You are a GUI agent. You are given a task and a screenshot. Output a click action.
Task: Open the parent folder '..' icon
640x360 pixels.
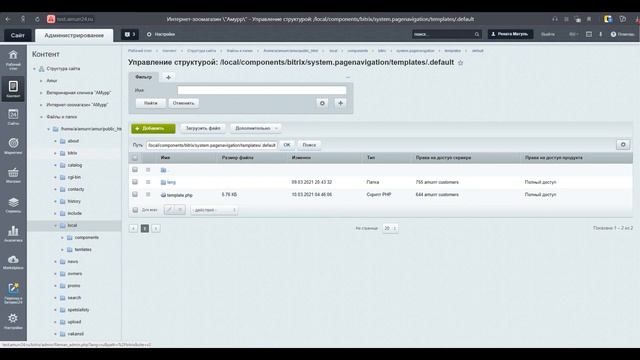pyautogui.click(x=164, y=170)
